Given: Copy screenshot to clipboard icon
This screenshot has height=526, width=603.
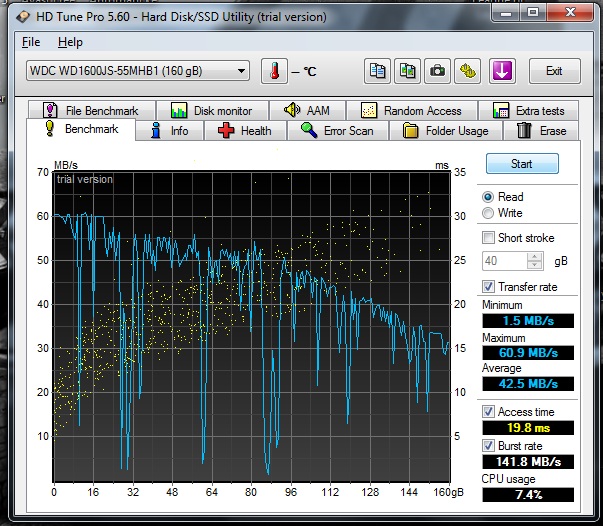Looking at the screenshot, I should click(x=407, y=71).
